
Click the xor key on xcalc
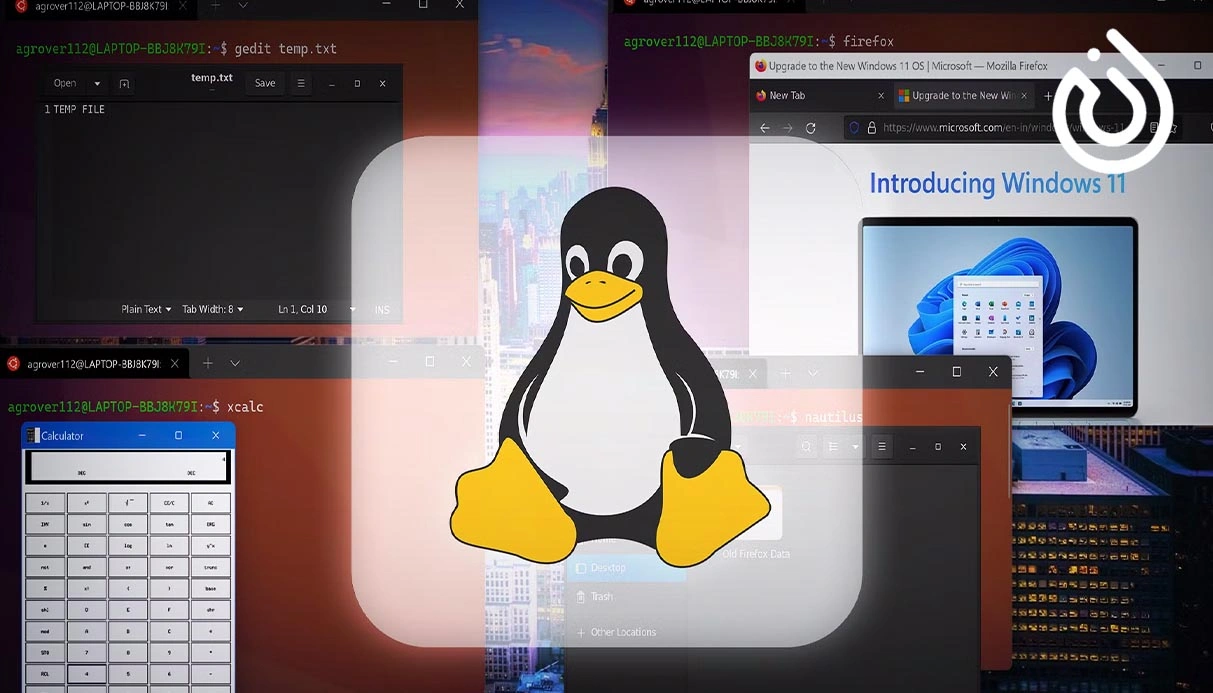pyautogui.click(x=169, y=567)
